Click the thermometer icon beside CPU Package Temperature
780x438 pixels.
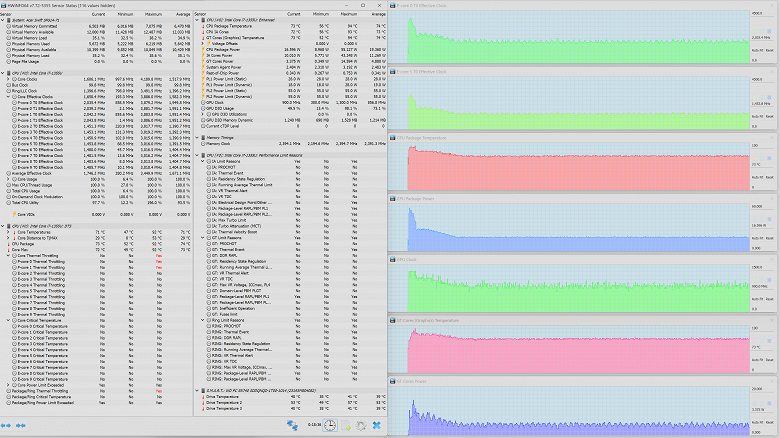[203, 26]
